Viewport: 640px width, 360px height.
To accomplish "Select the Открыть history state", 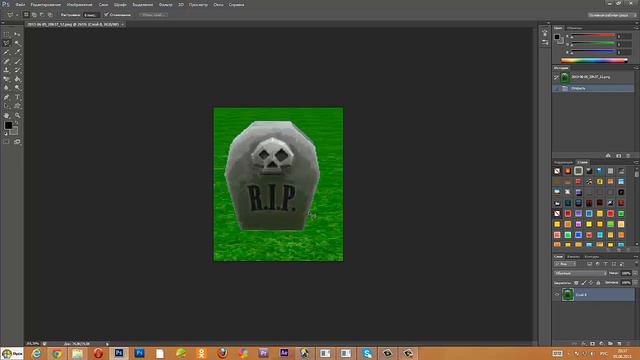I will (x=593, y=88).
